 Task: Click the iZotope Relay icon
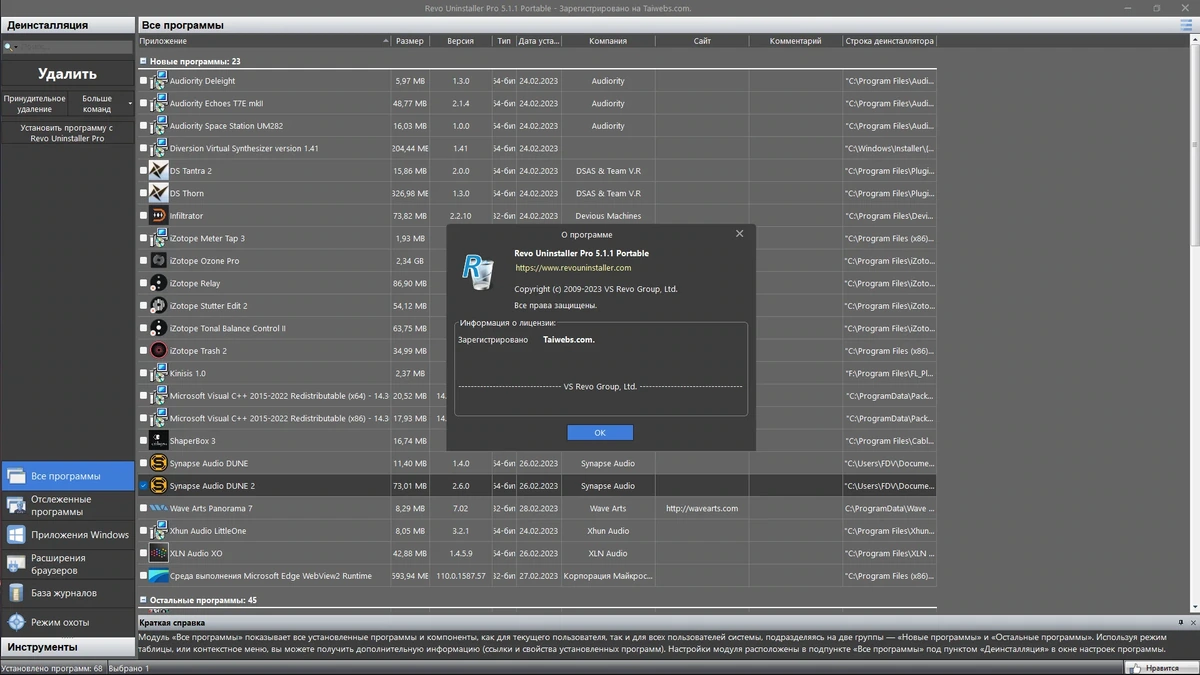pos(158,283)
